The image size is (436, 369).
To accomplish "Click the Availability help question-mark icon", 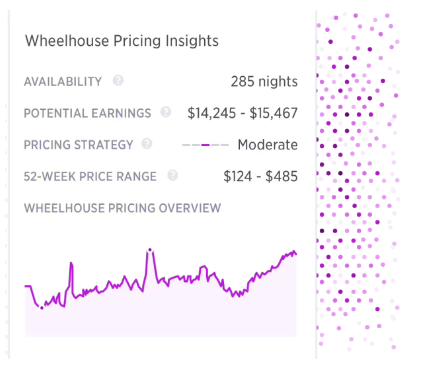I will (118, 80).
